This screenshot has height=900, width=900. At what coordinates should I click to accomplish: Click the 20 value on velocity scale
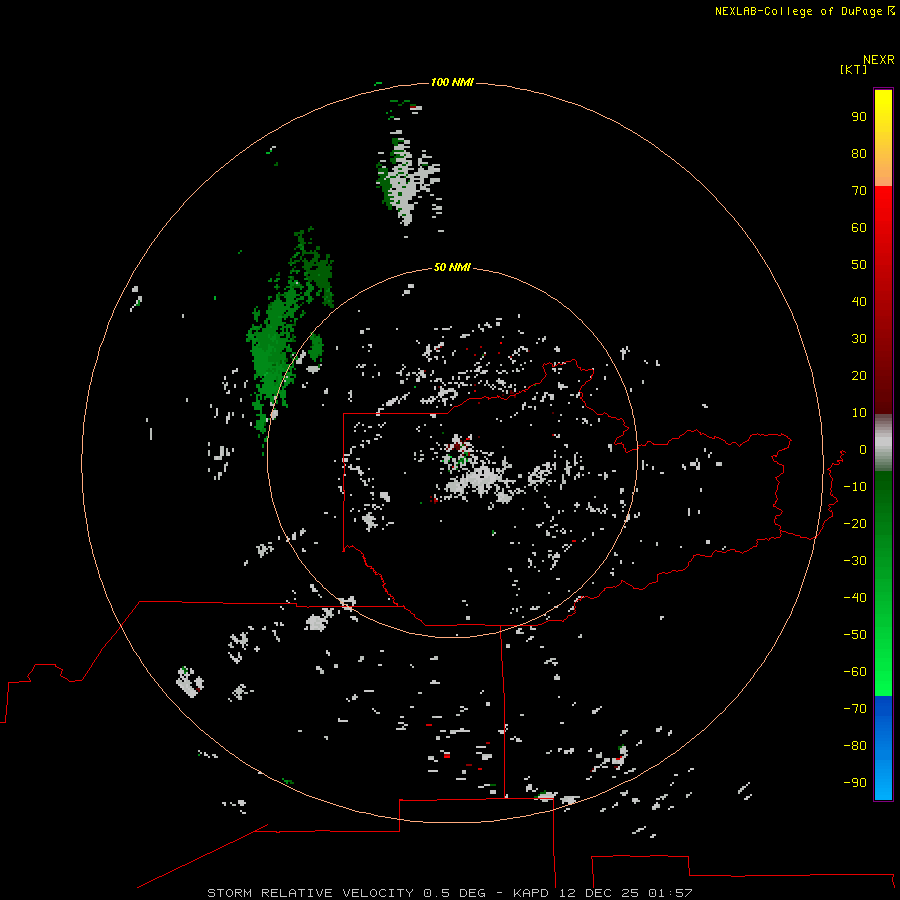[x=859, y=376]
